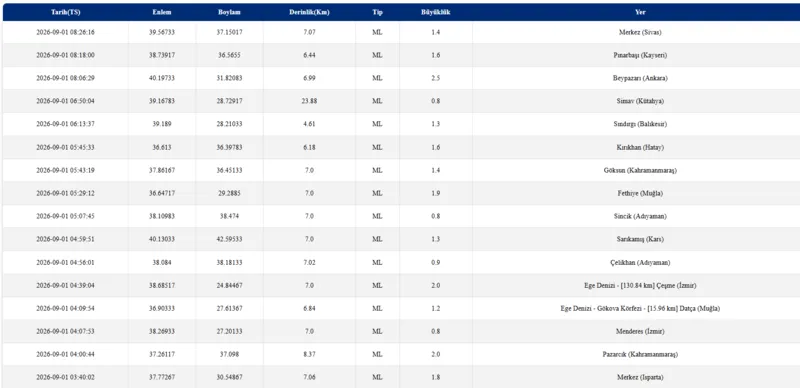This screenshot has width=800, height=388.
Task: Click timestamp 2026-09-01 04:39:04
Action: pyautogui.click(x=65, y=285)
